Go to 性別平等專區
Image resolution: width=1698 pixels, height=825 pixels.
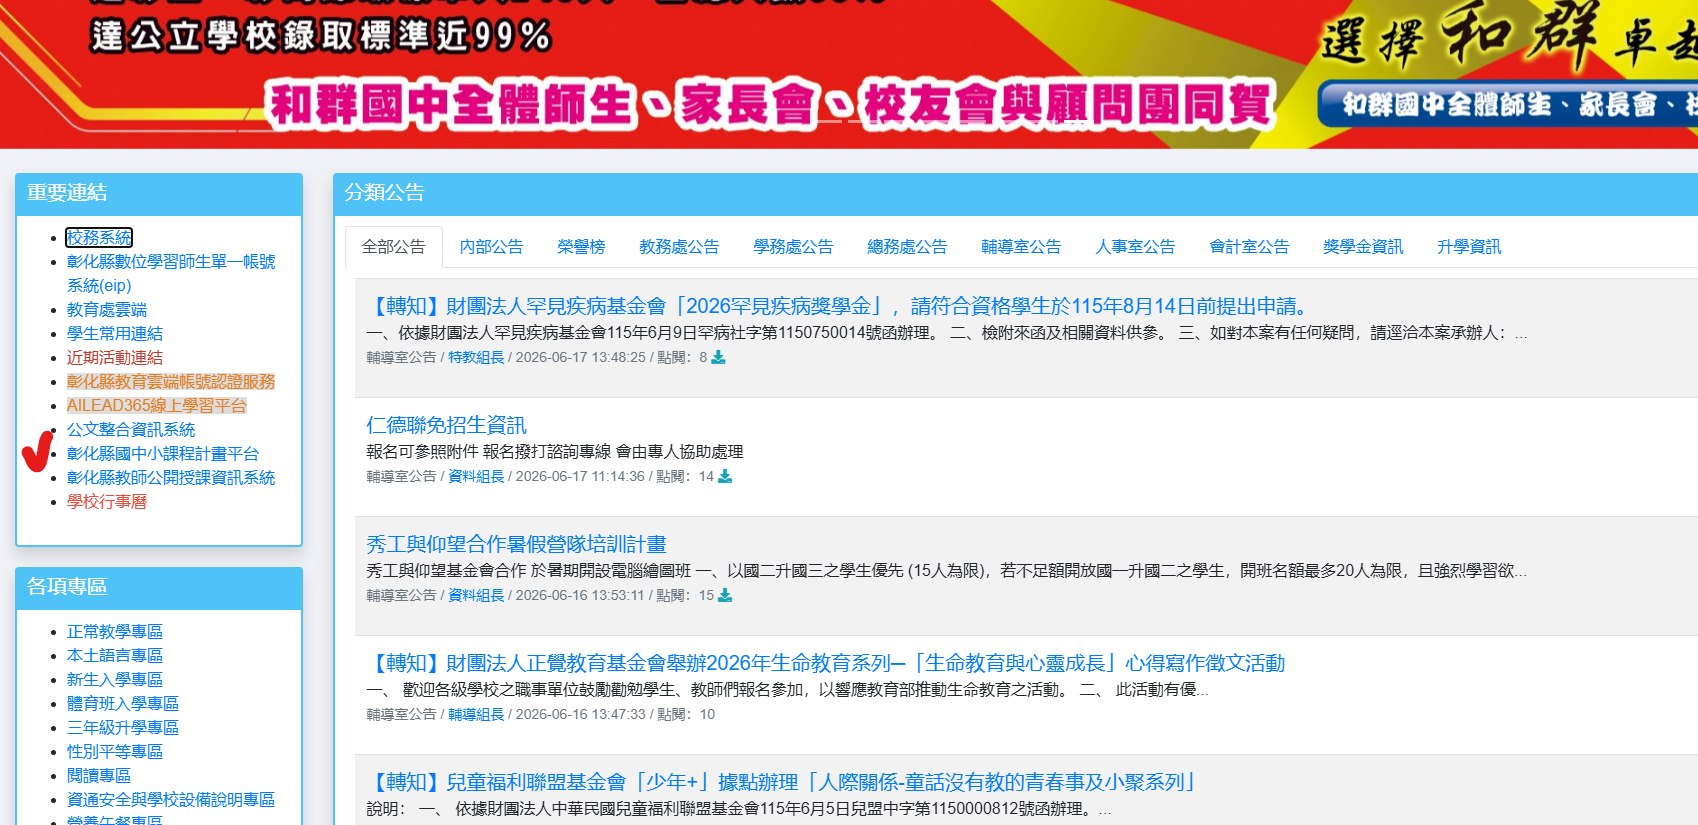[x=115, y=751]
